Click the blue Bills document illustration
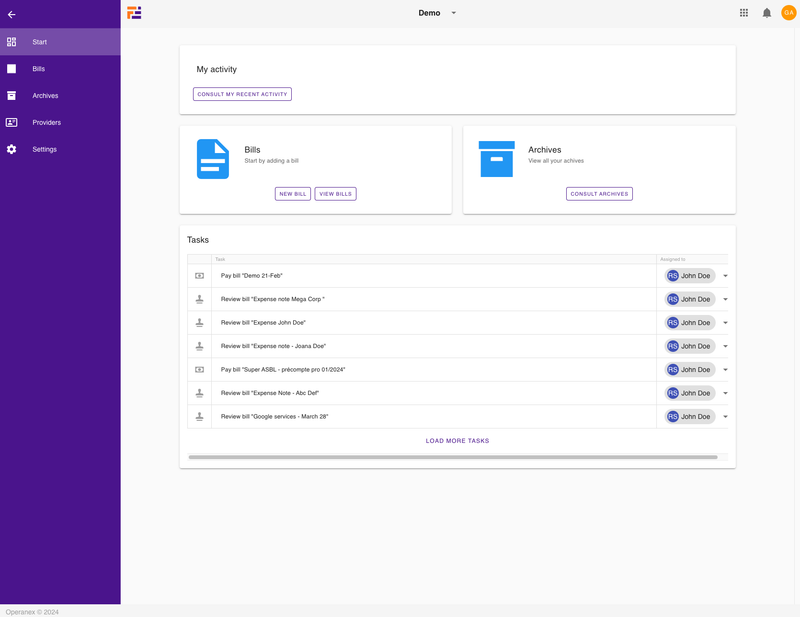The image size is (800, 617). click(212, 157)
